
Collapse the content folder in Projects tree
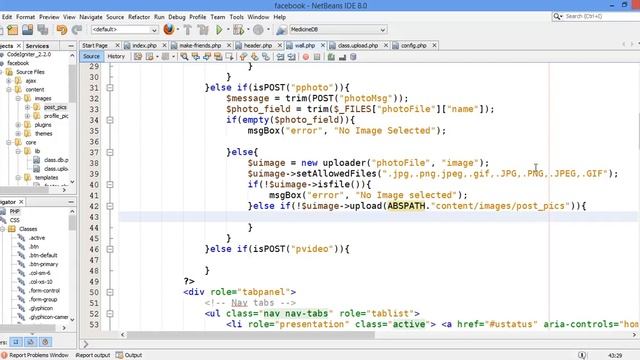(9, 89)
